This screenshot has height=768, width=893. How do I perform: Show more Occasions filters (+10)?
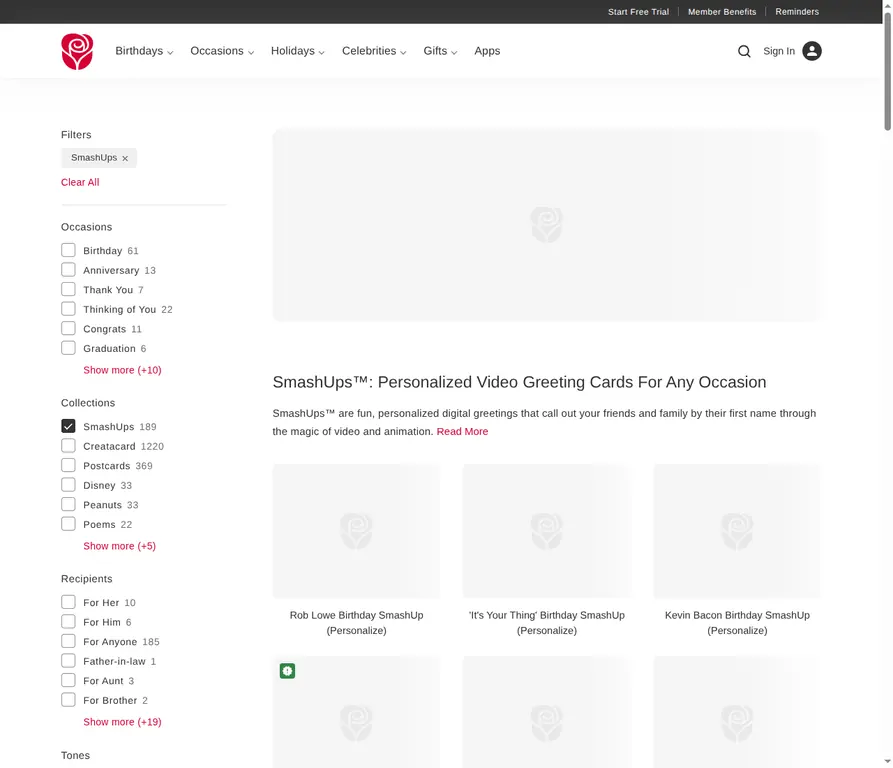tap(122, 370)
